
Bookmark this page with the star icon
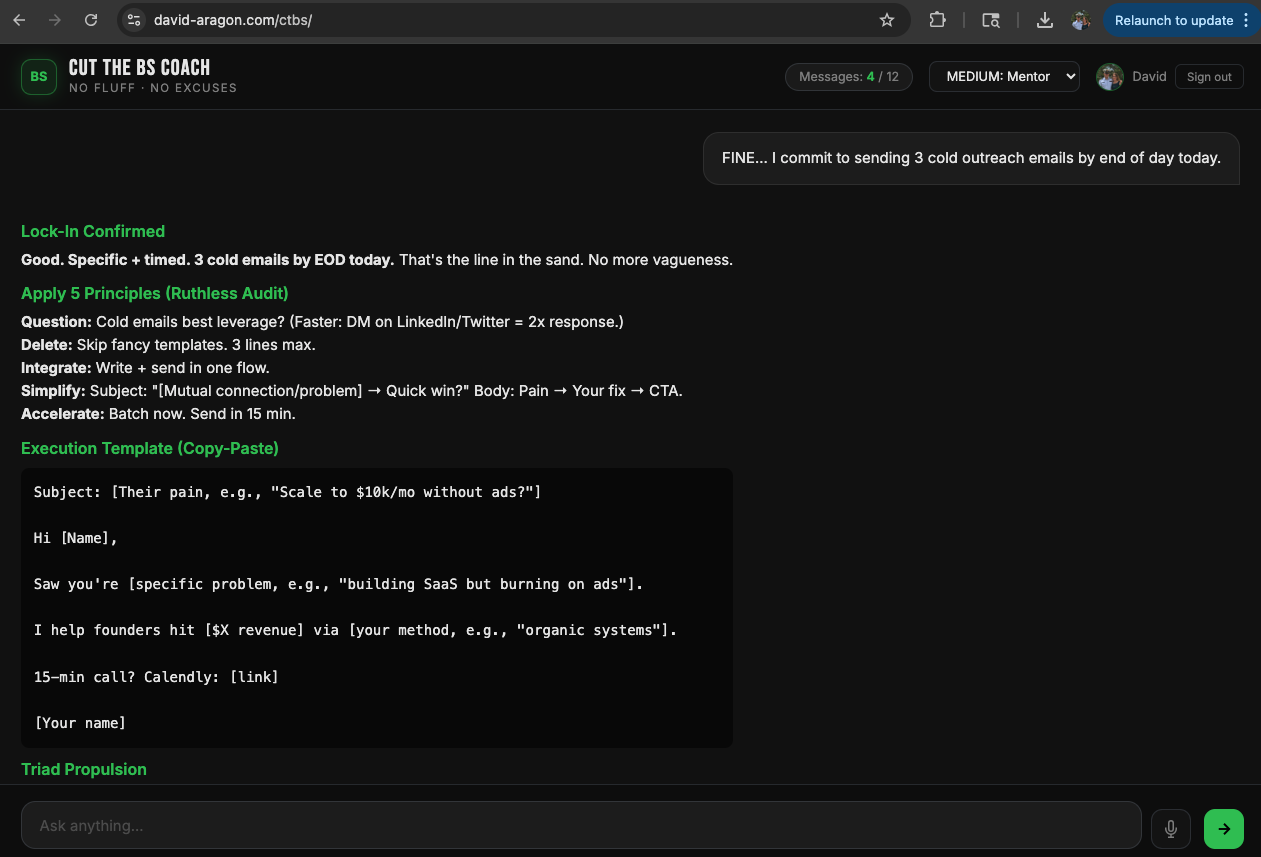[x=886, y=20]
